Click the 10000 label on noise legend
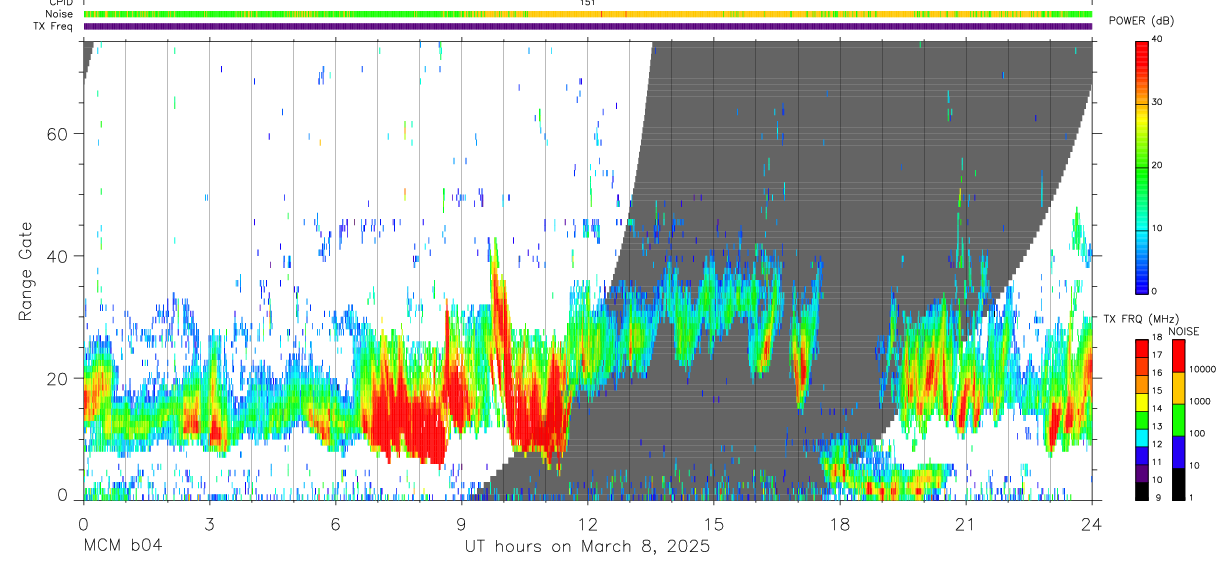The width and height of the screenshot is (1228, 567). pyautogui.click(x=1203, y=369)
